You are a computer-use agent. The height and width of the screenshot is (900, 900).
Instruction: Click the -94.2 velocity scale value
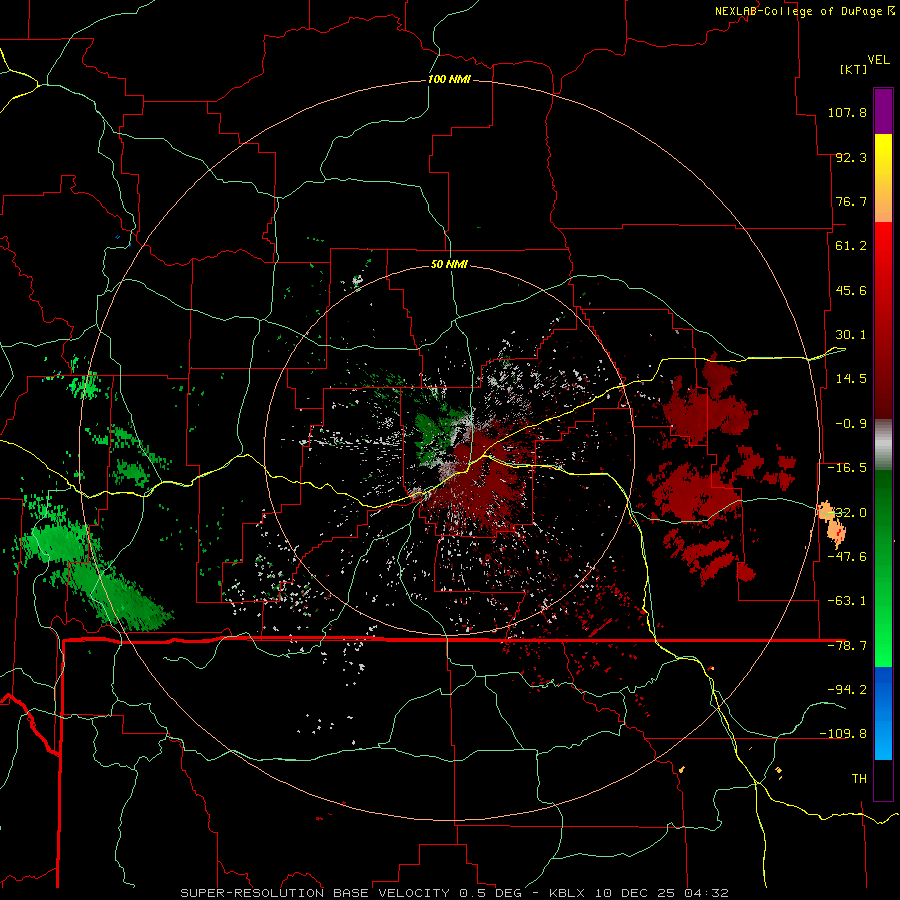(847, 689)
